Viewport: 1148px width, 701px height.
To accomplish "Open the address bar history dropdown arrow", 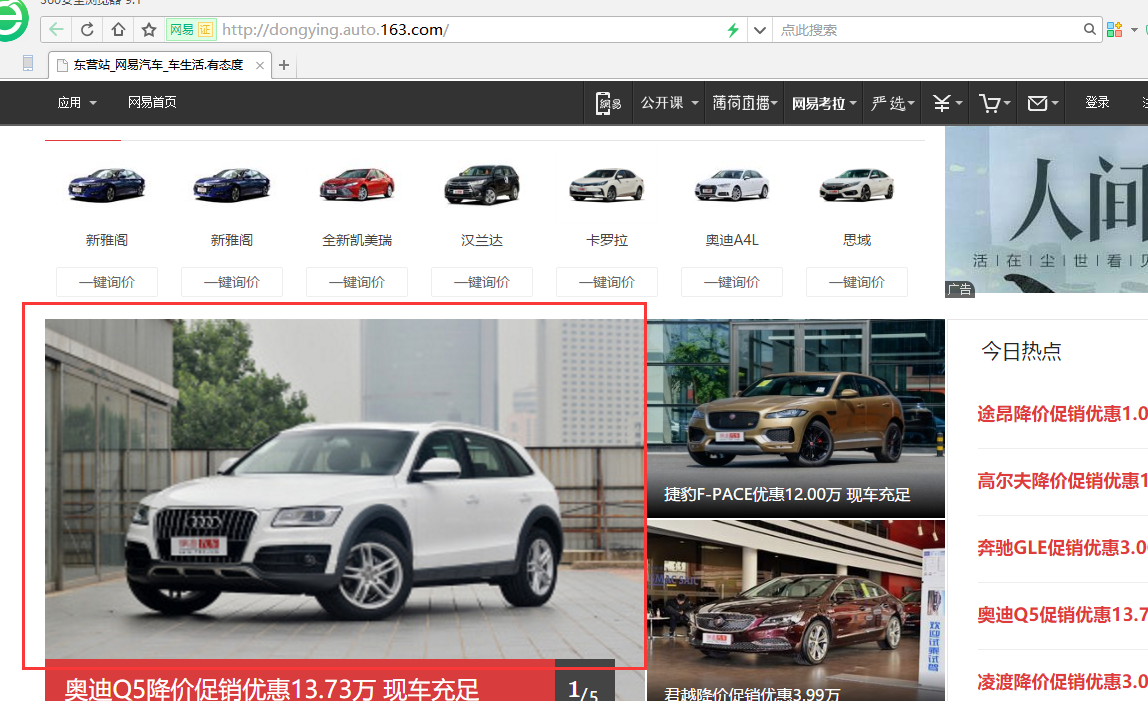I will click(x=760, y=30).
